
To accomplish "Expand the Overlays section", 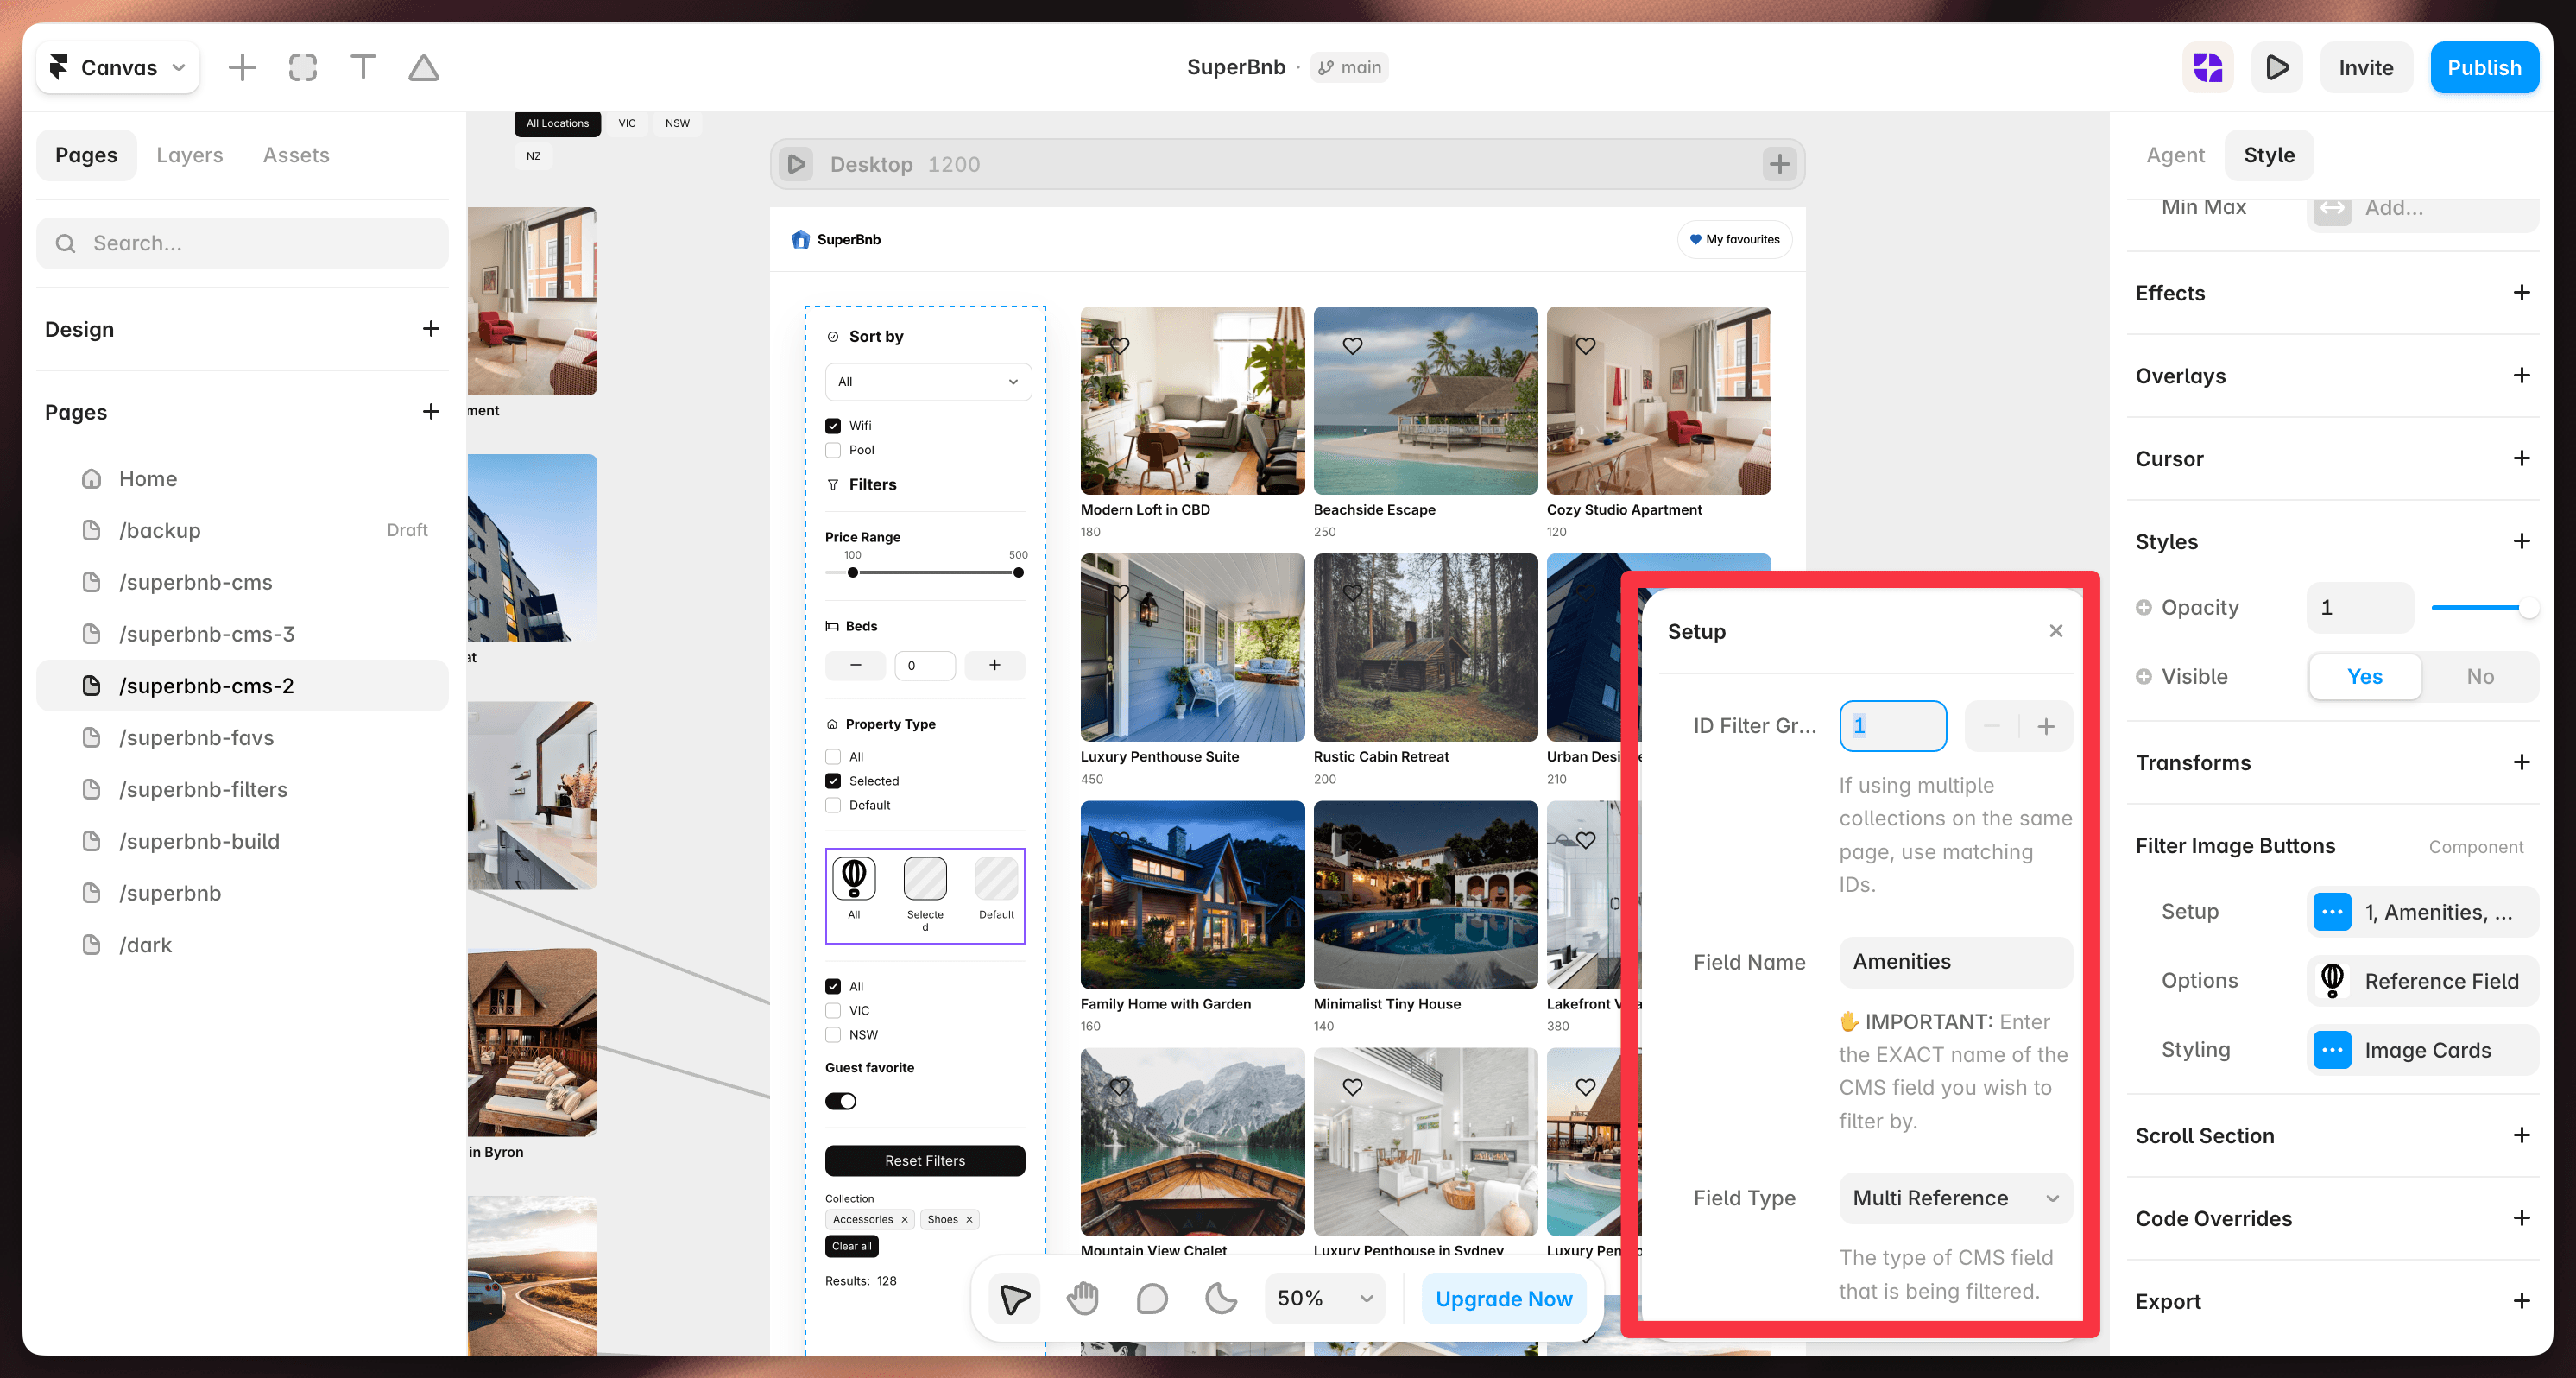I will click(2522, 376).
